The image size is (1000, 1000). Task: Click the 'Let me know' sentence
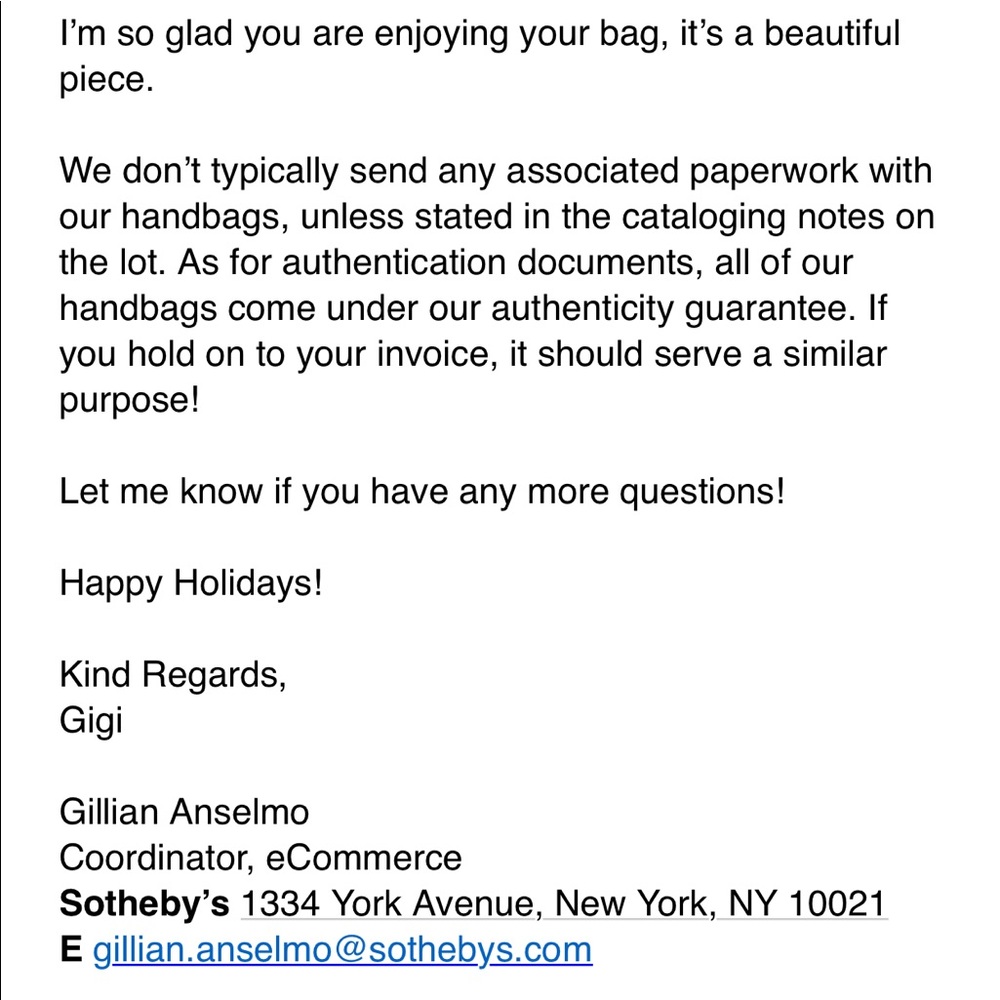pos(422,492)
